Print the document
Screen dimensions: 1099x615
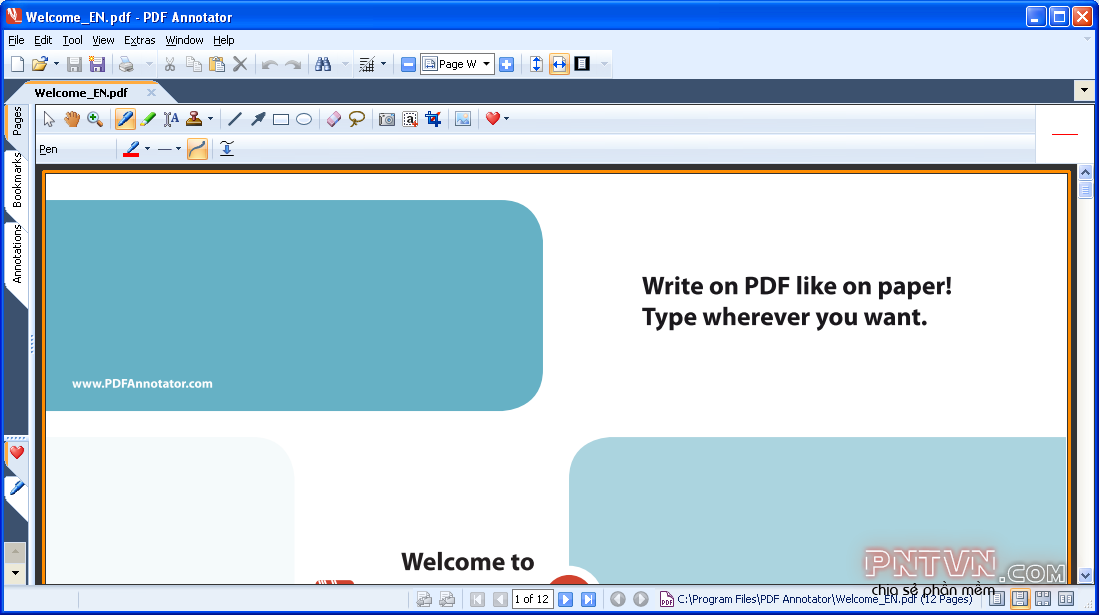(126, 65)
